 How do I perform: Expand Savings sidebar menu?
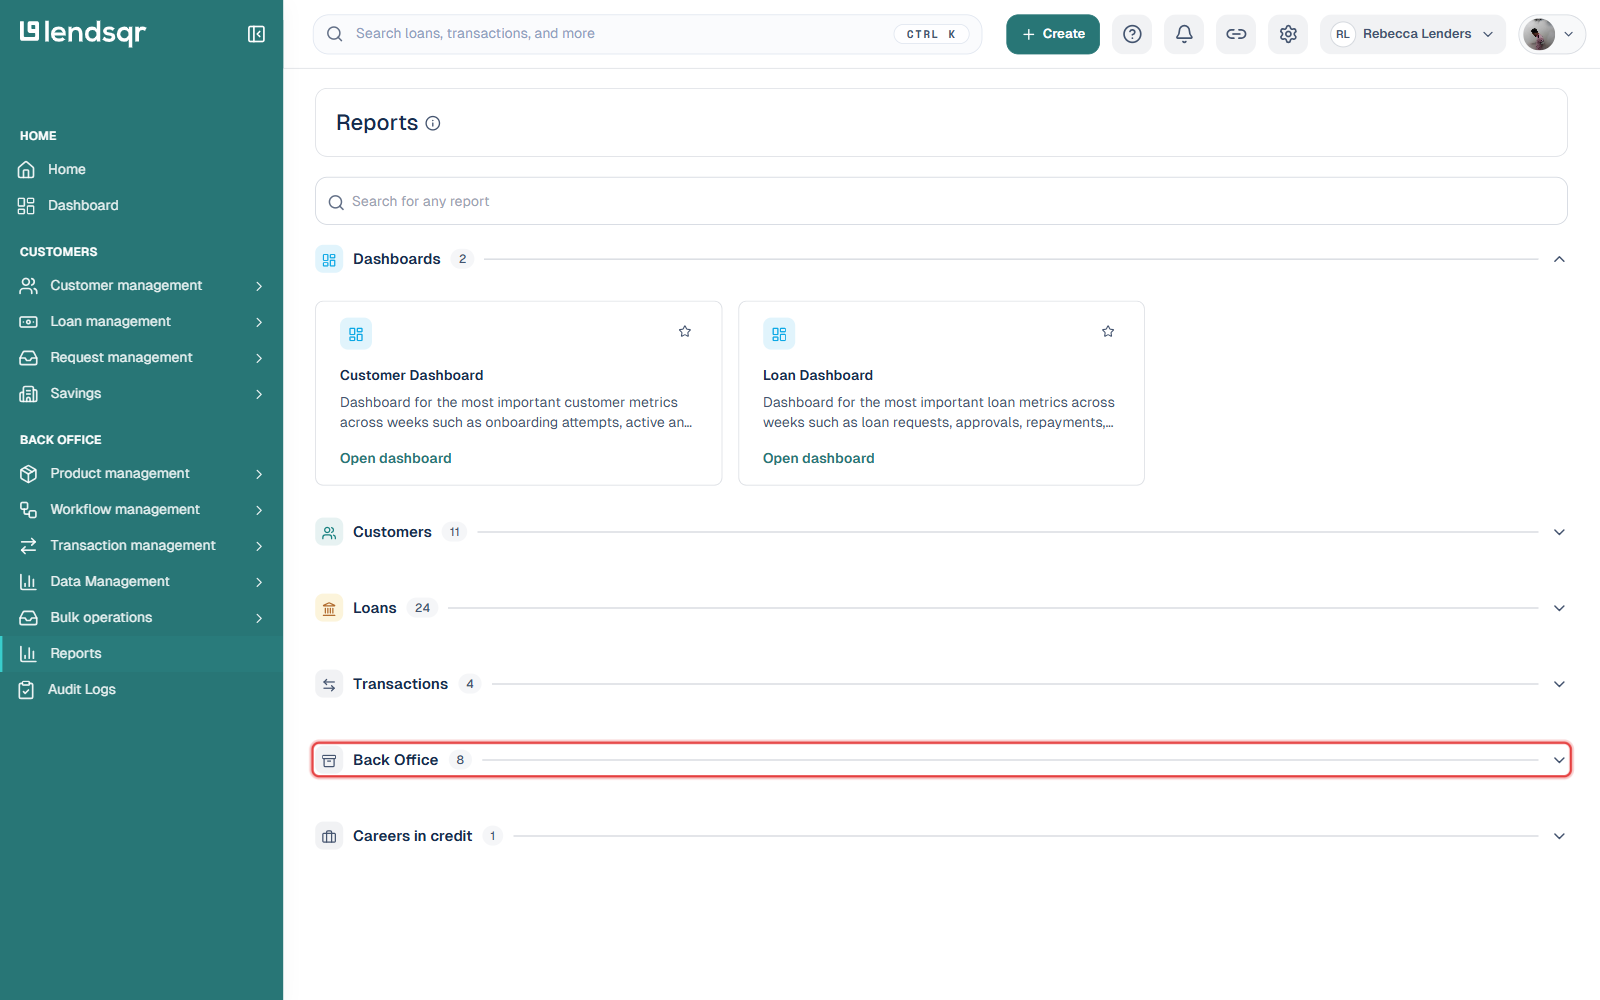pos(141,393)
